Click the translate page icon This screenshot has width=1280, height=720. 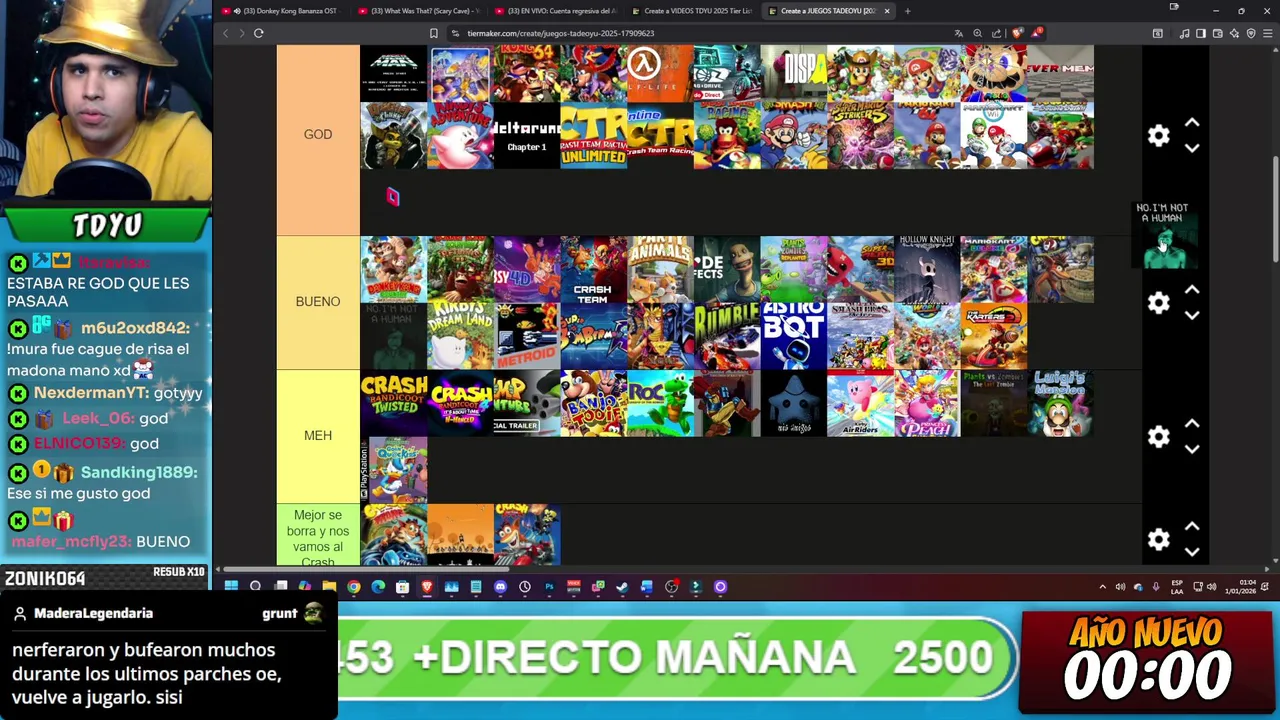point(958,33)
